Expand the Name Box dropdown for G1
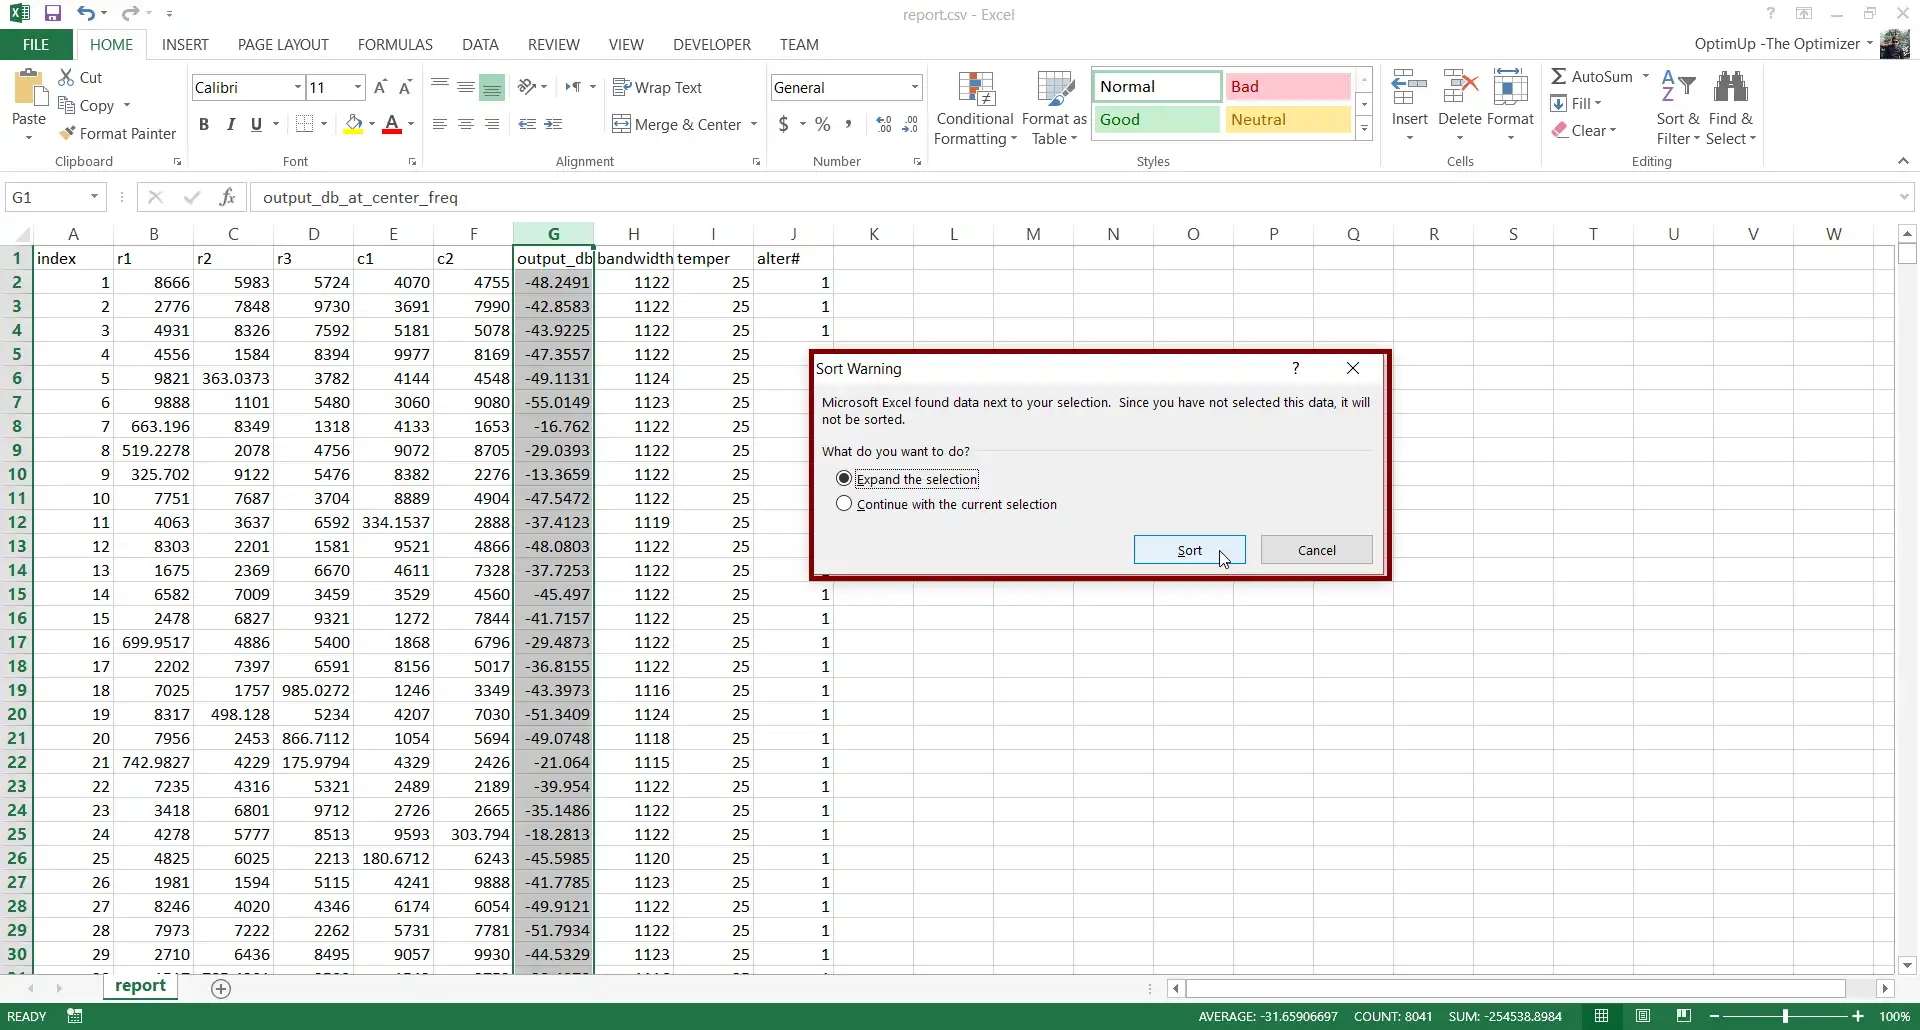This screenshot has width=1920, height=1030. (95, 197)
